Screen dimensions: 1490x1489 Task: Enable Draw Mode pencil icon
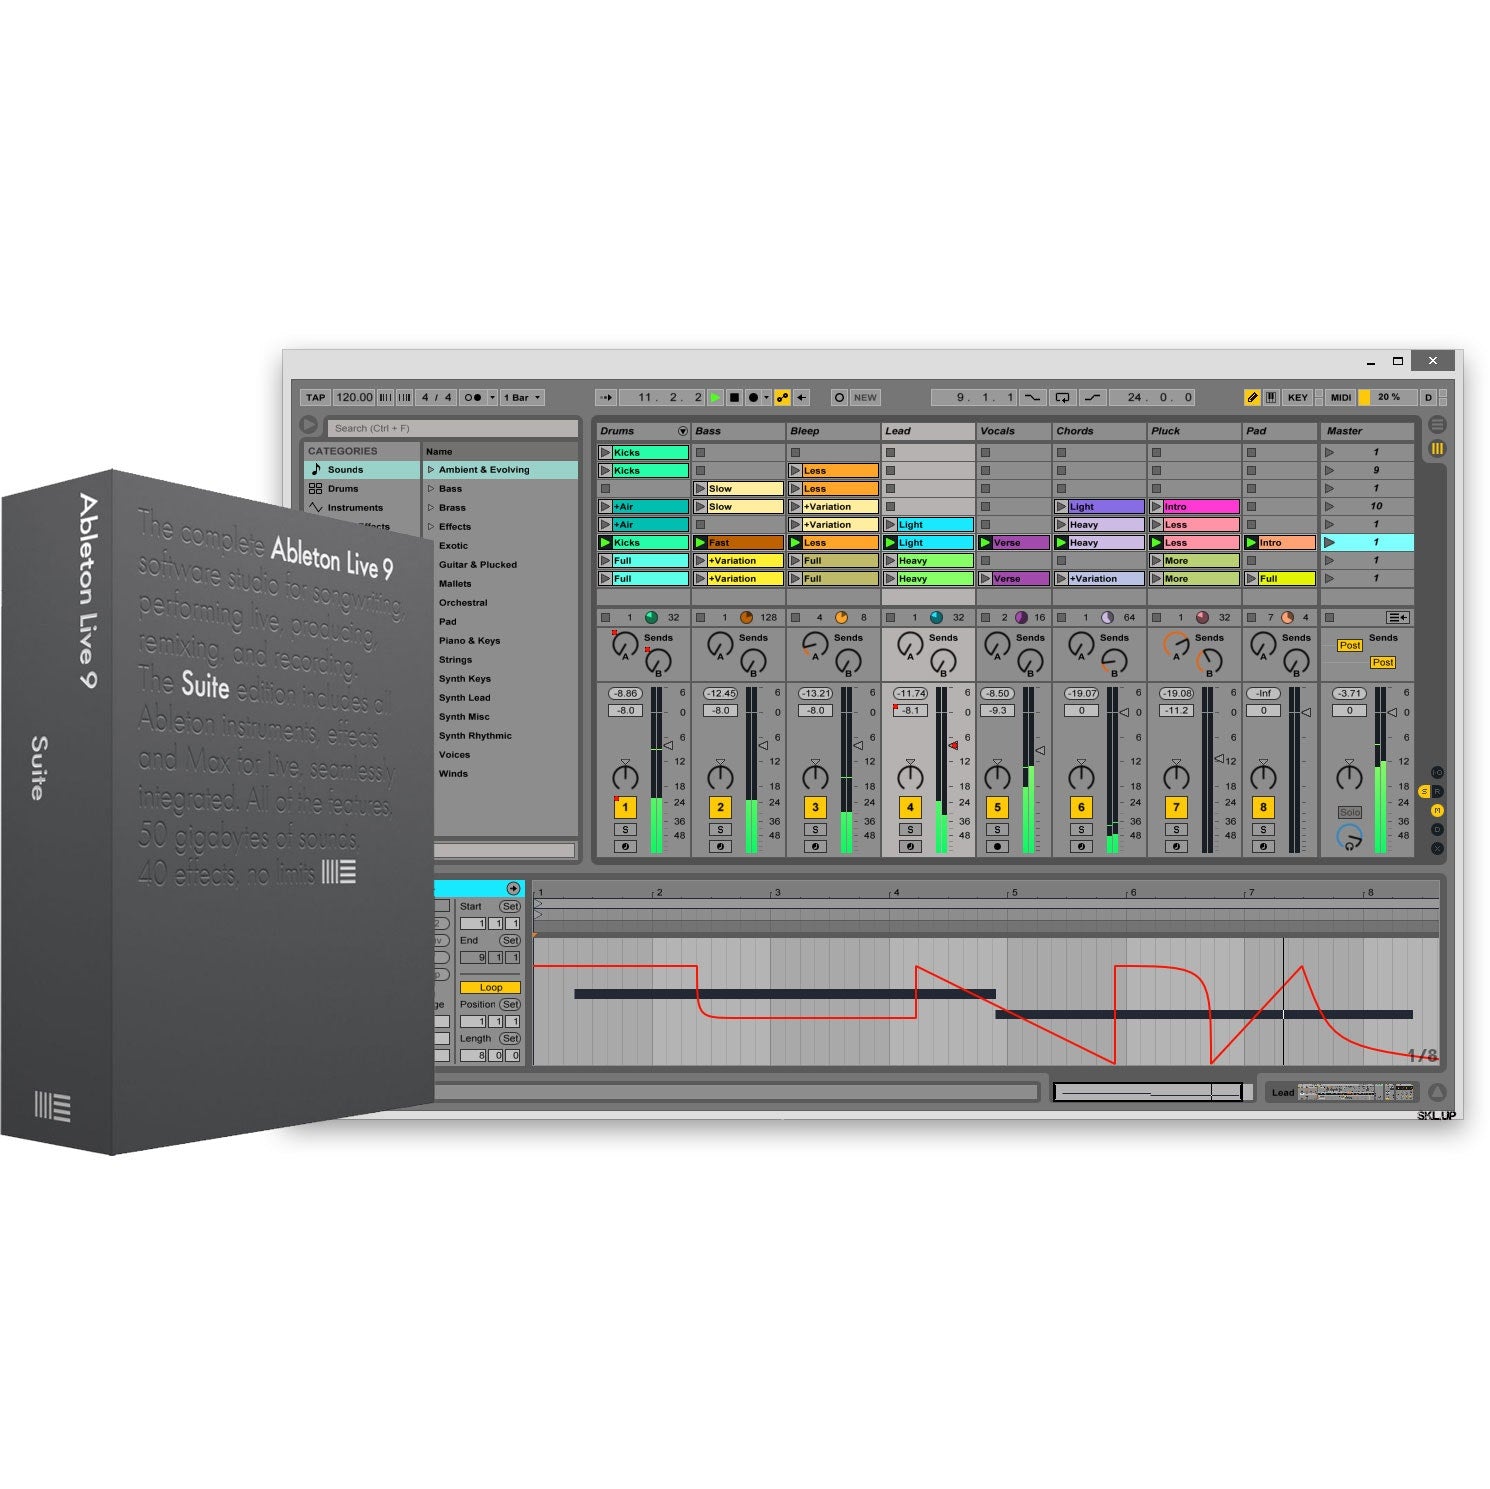[x=1251, y=397]
